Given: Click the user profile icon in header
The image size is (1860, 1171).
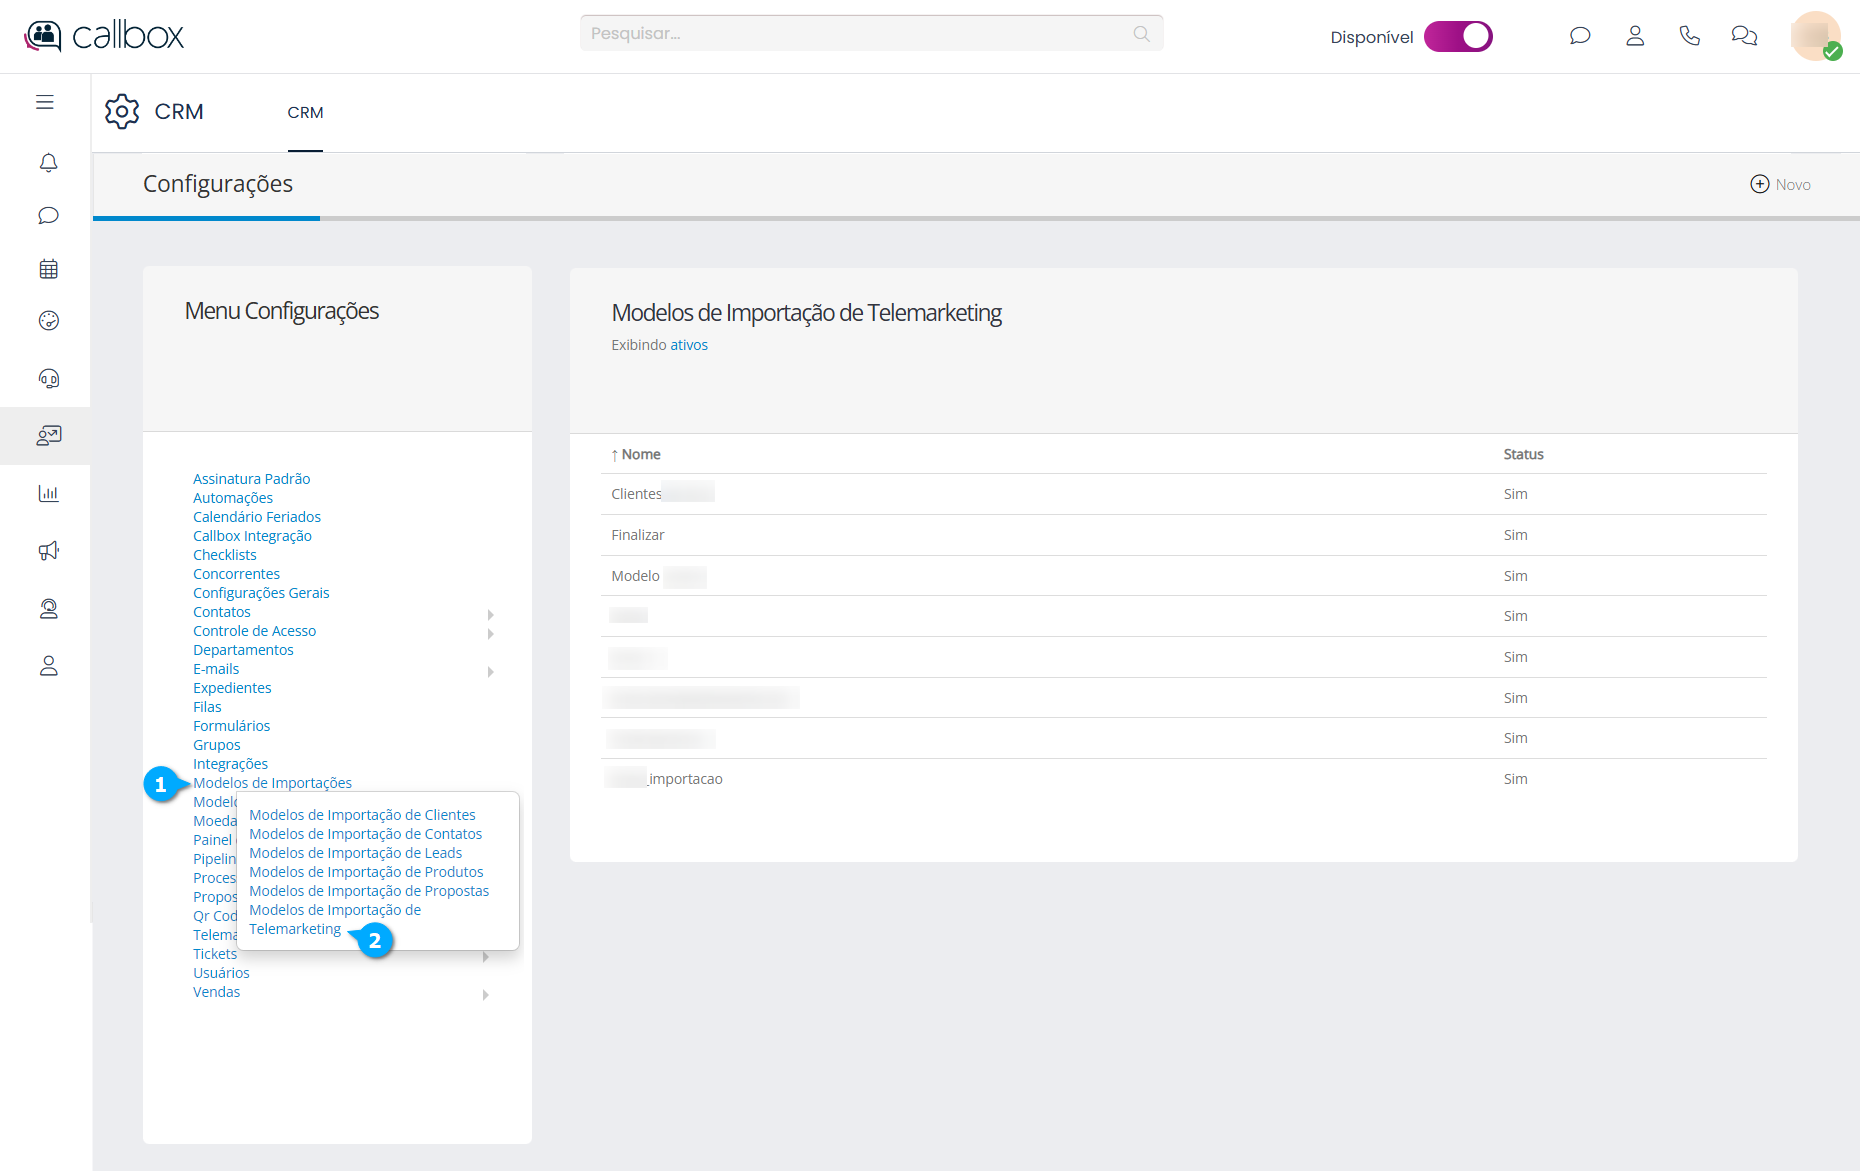Looking at the screenshot, I should tap(1635, 36).
